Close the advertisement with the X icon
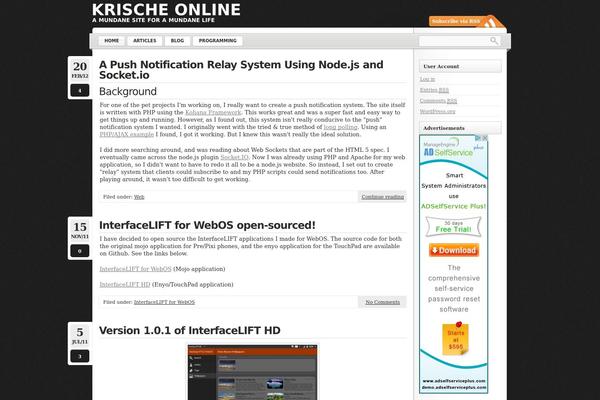Viewport: 600px width, 400px height. [485, 138]
